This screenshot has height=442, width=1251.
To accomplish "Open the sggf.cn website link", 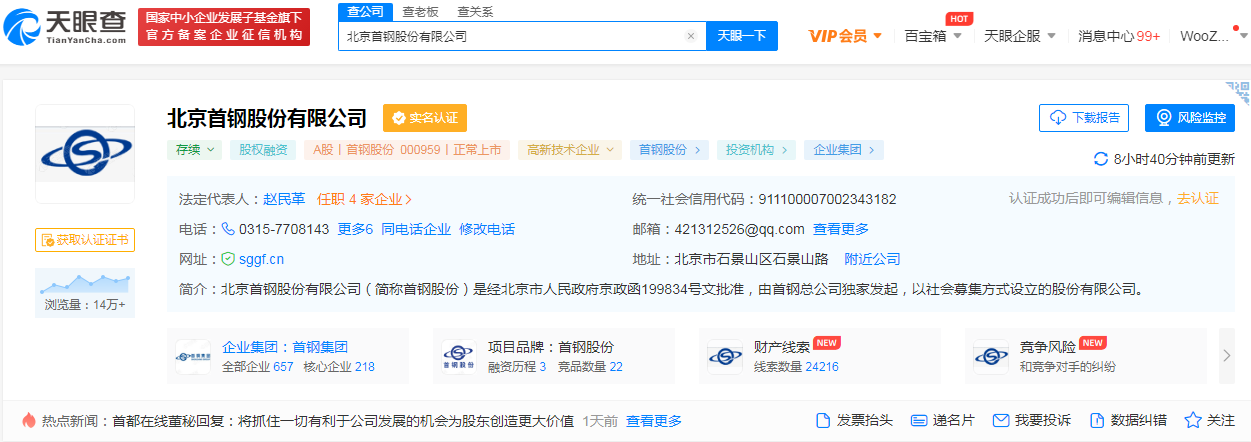I will point(261,259).
